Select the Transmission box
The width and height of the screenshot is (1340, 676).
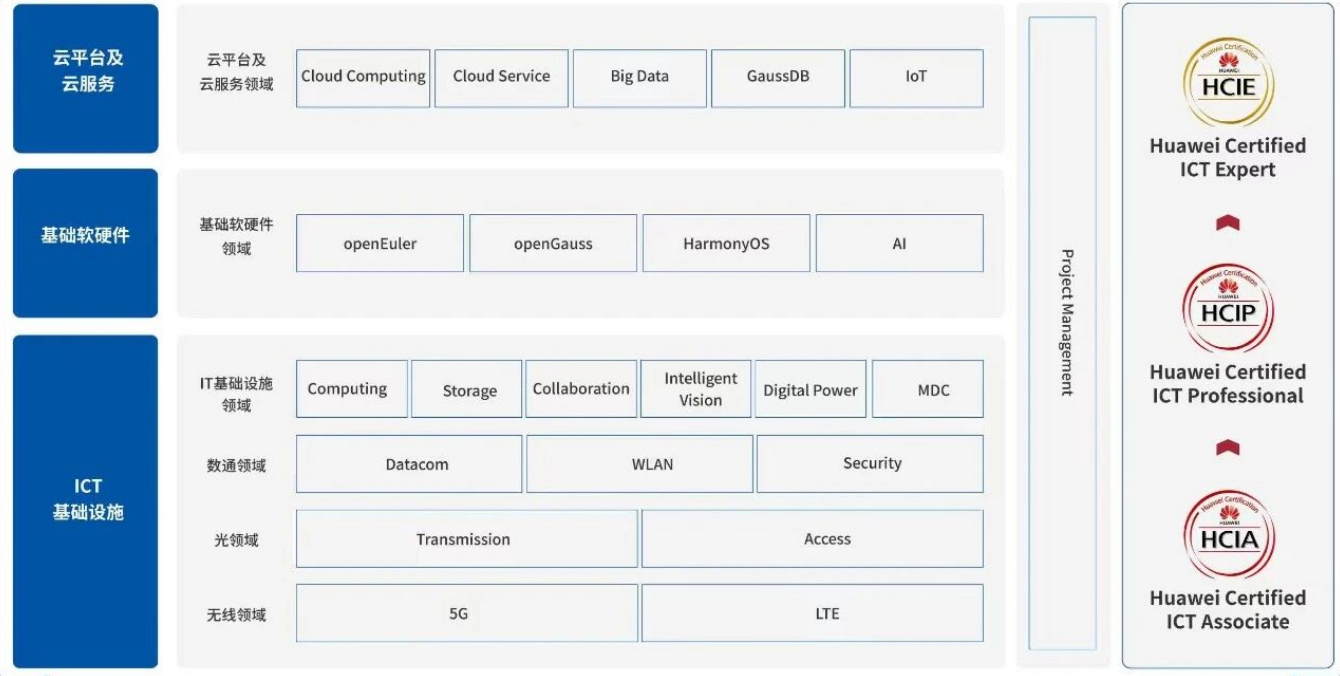pyautogui.click(x=466, y=539)
